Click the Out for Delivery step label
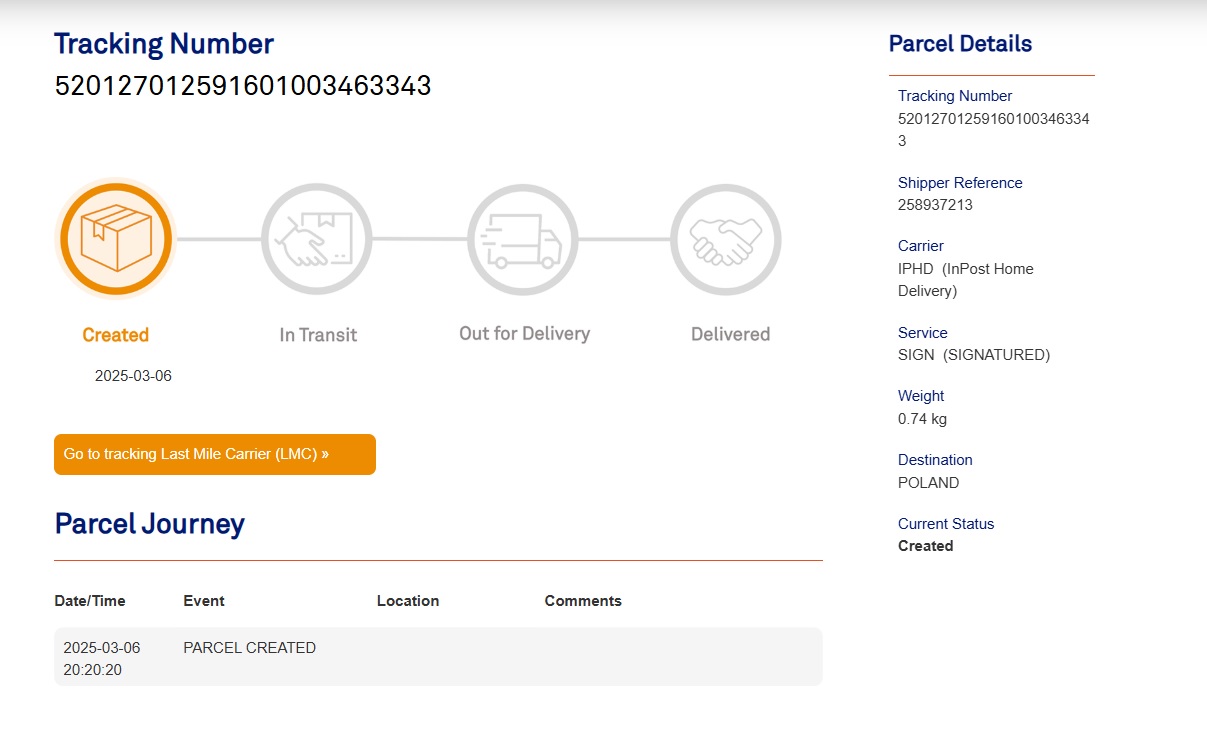The height and width of the screenshot is (732, 1207). click(525, 334)
